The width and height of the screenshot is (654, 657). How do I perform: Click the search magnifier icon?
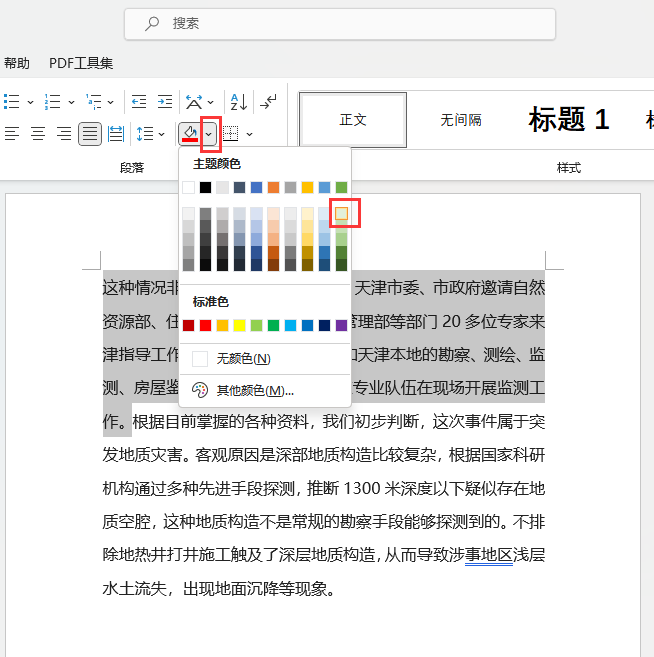[x=152, y=23]
